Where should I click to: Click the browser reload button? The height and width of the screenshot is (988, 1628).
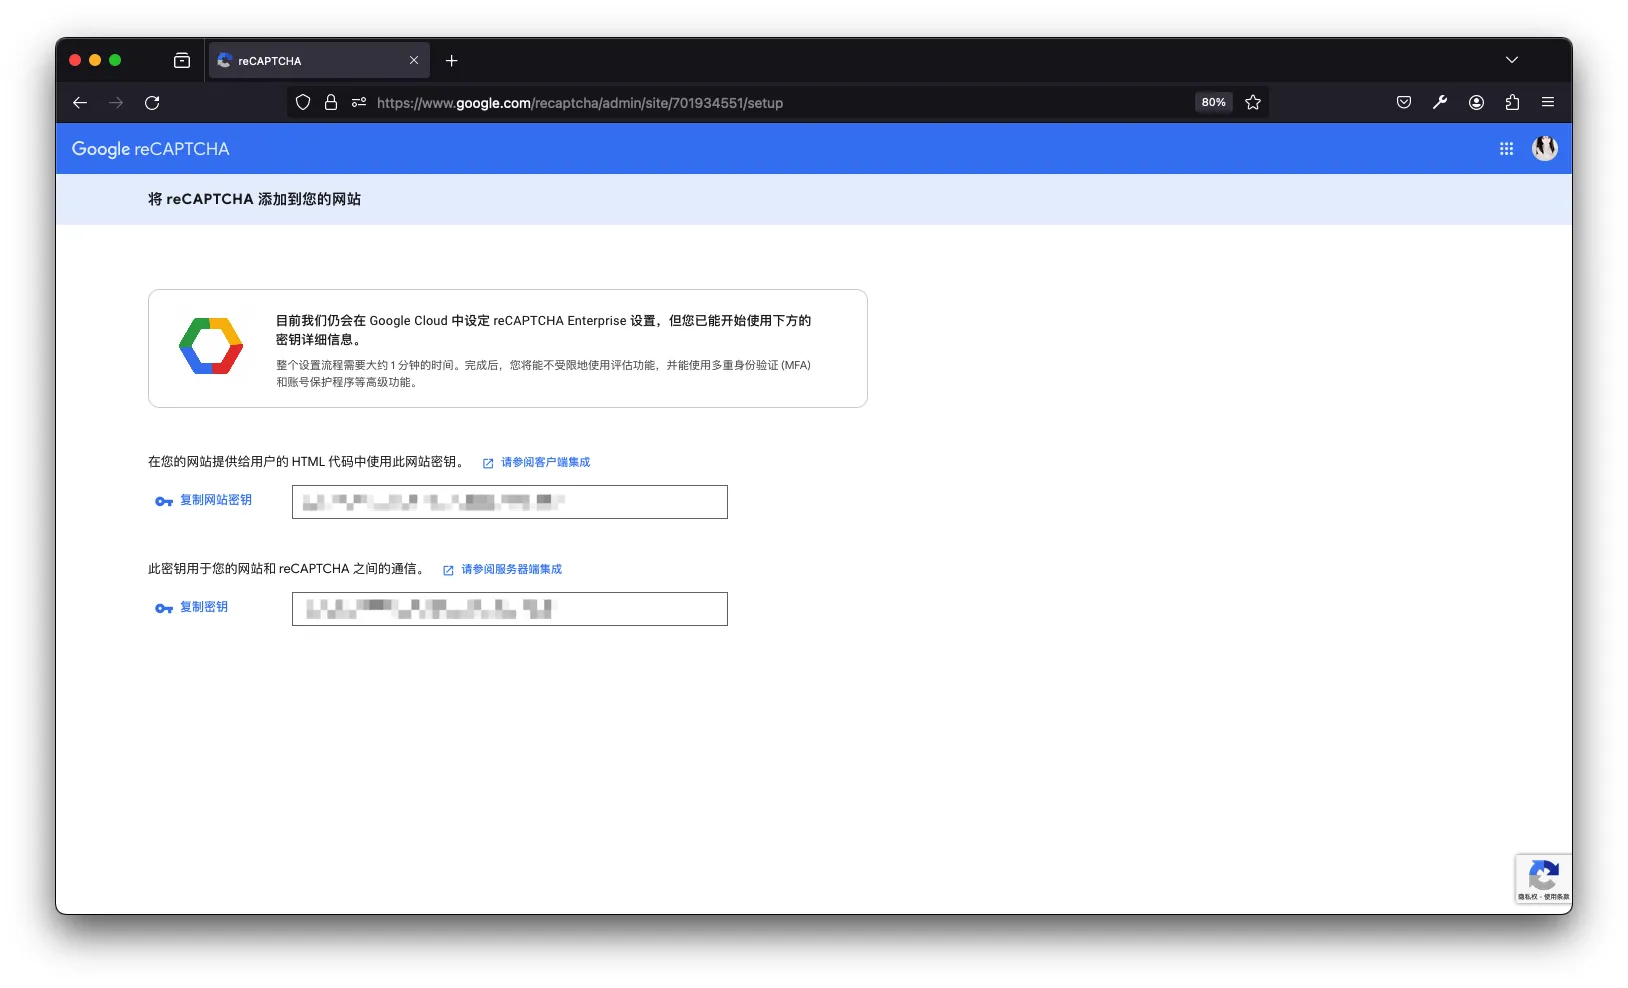[x=152, y=103]
